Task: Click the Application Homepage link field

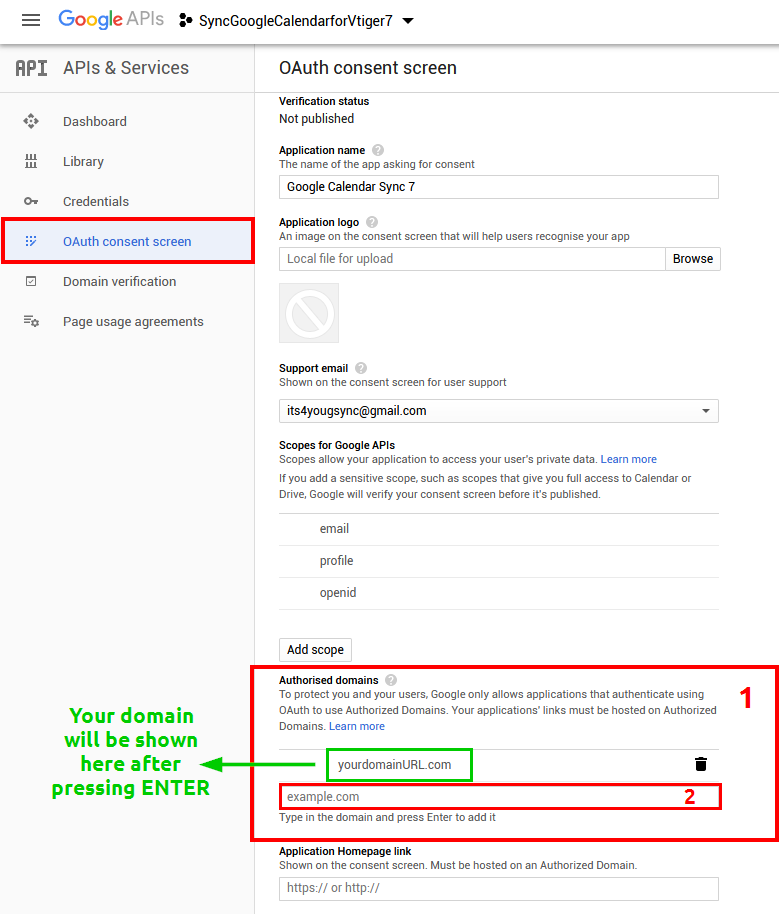Action: point(498,888)
